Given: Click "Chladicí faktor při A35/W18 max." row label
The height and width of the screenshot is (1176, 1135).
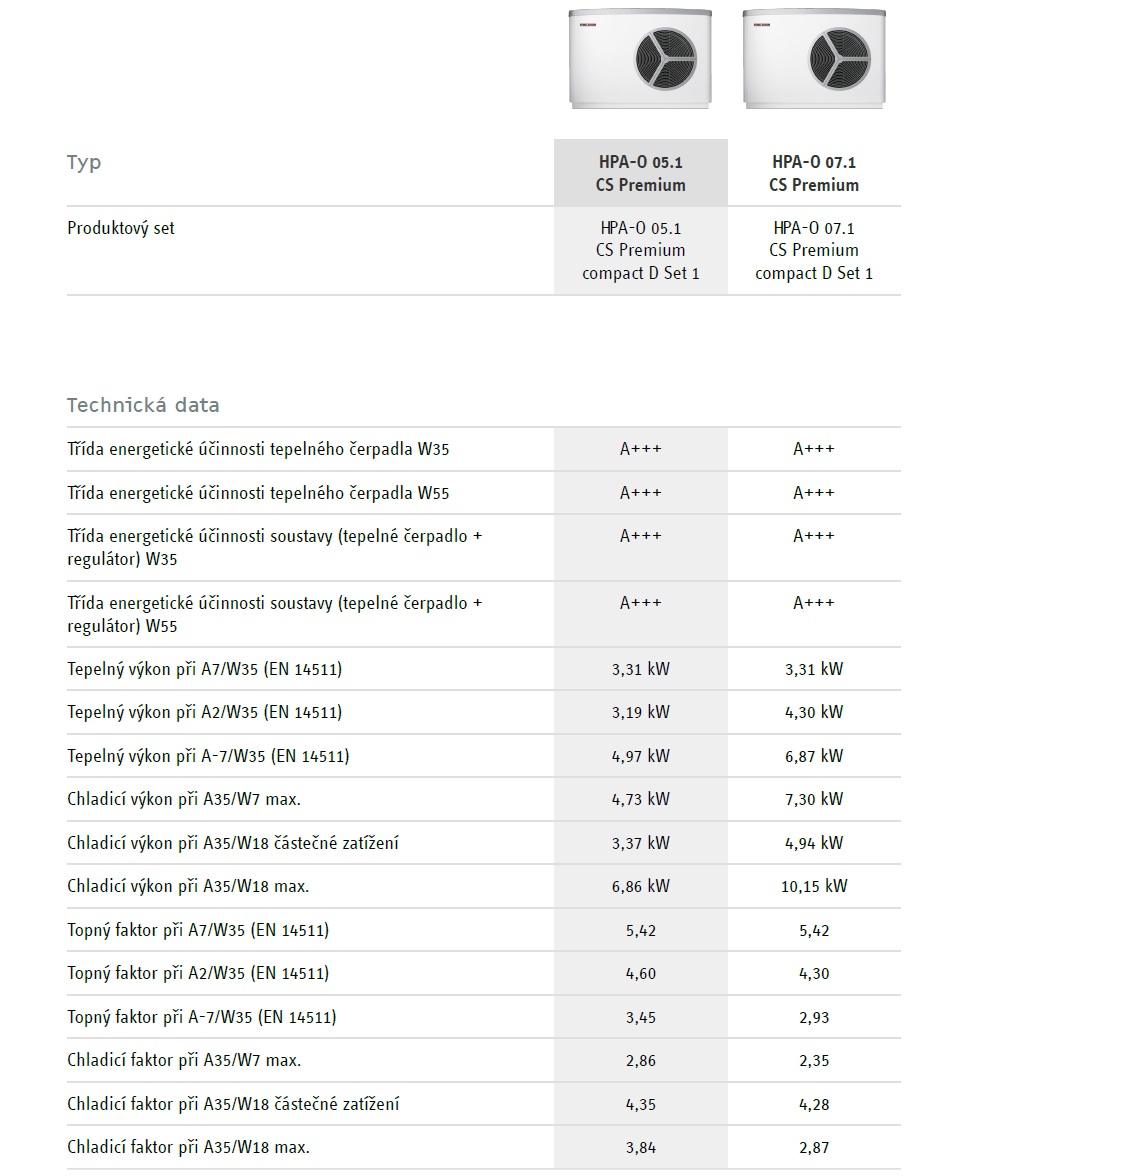Looking at the screenshot, I should pos(188,1147).
